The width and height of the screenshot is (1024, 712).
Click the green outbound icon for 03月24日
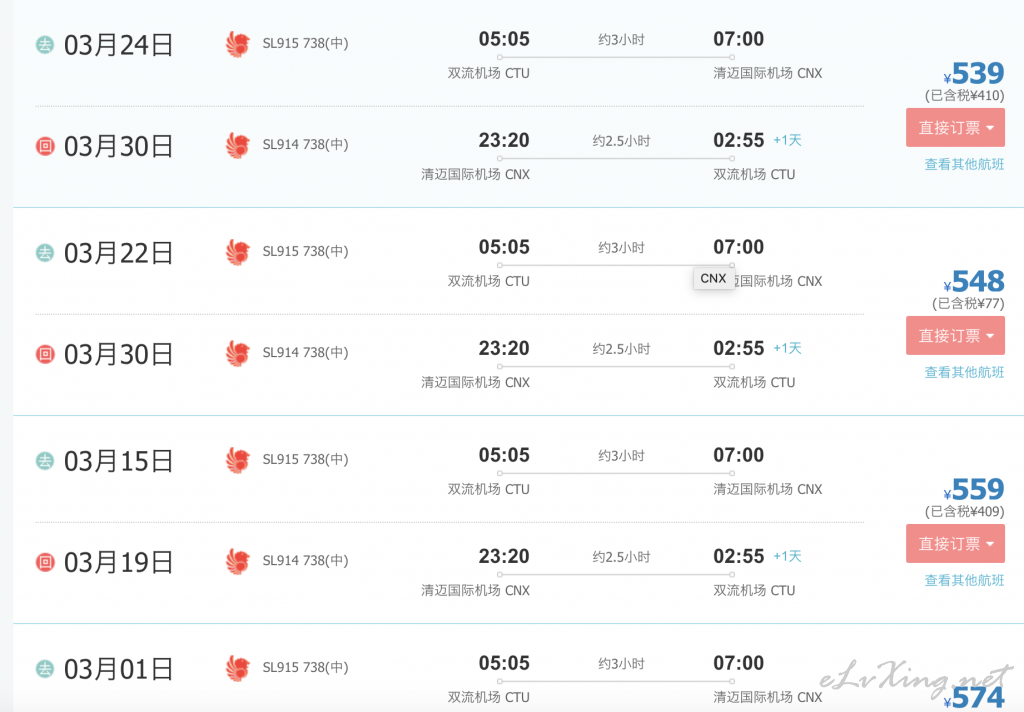click(44, 44)
